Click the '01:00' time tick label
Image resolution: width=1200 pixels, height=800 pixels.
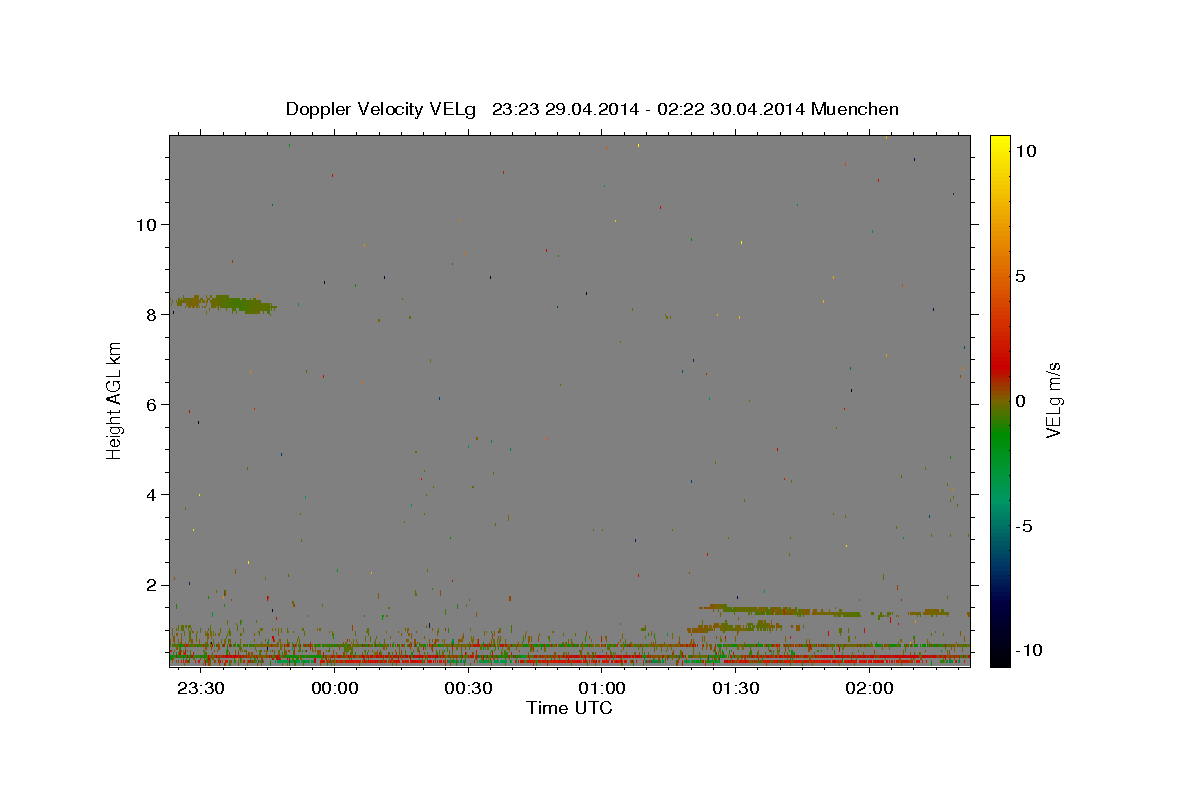coord(602,689)
